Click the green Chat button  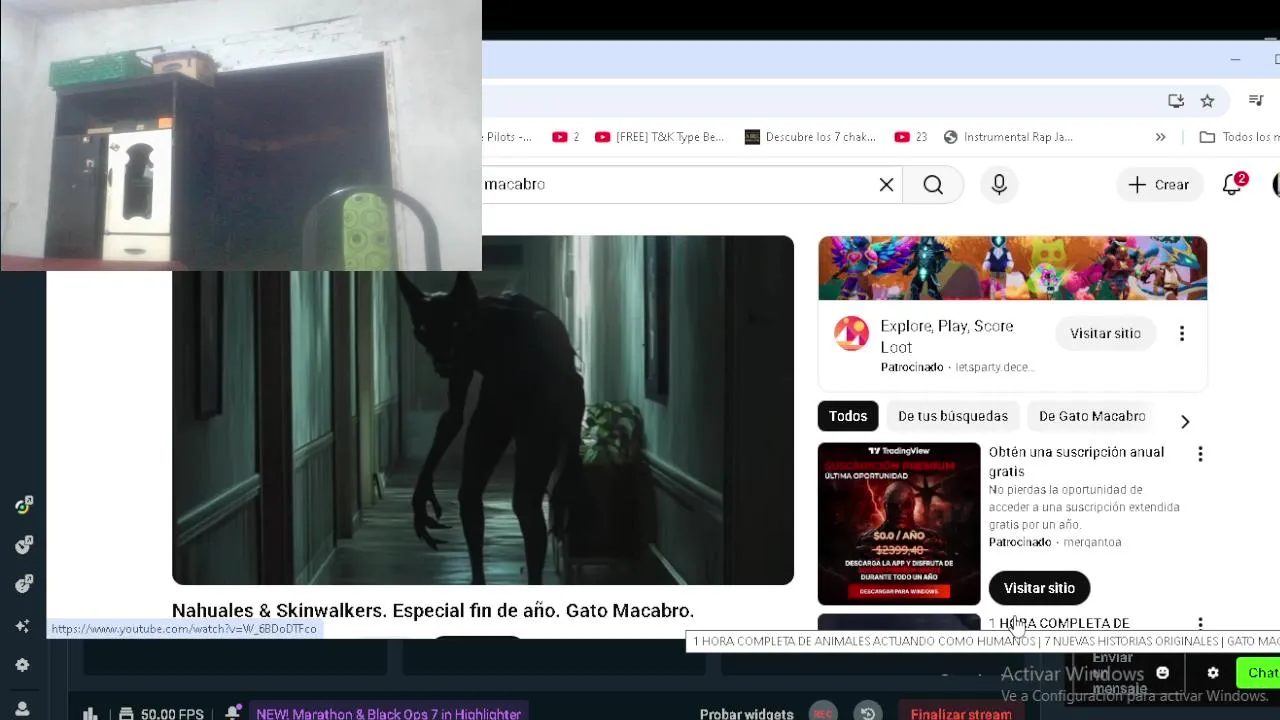click(1260, 673)
